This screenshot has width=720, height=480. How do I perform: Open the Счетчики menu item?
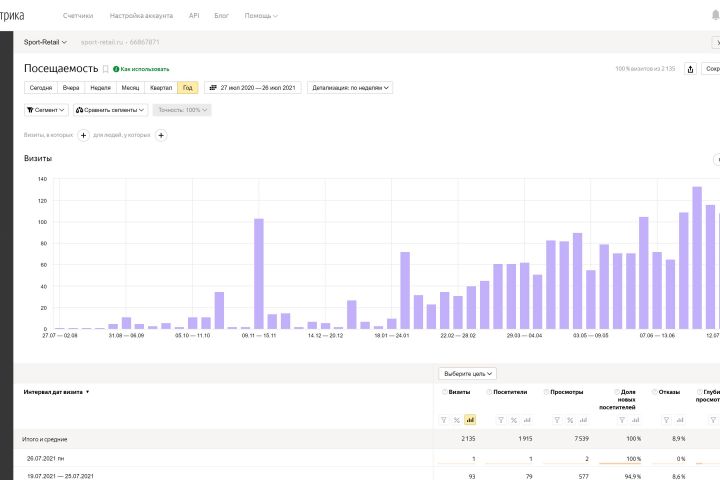(77, 16)
